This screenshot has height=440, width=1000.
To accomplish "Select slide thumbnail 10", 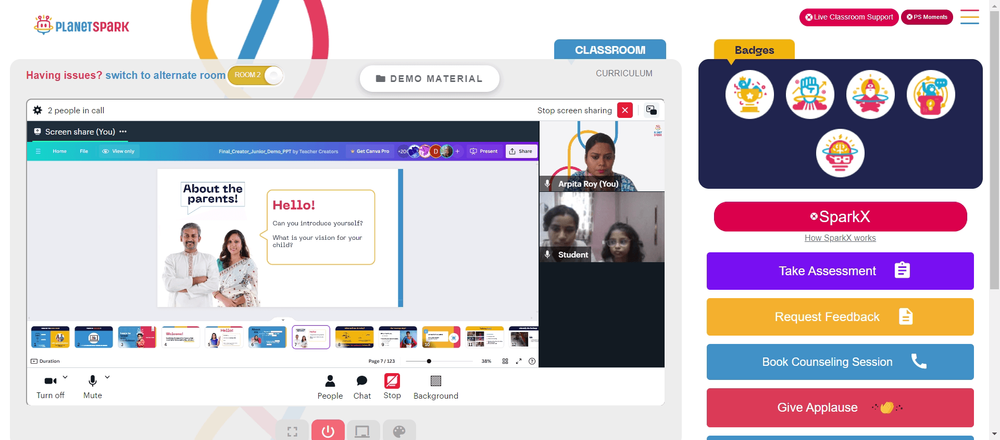I will 441,337.
